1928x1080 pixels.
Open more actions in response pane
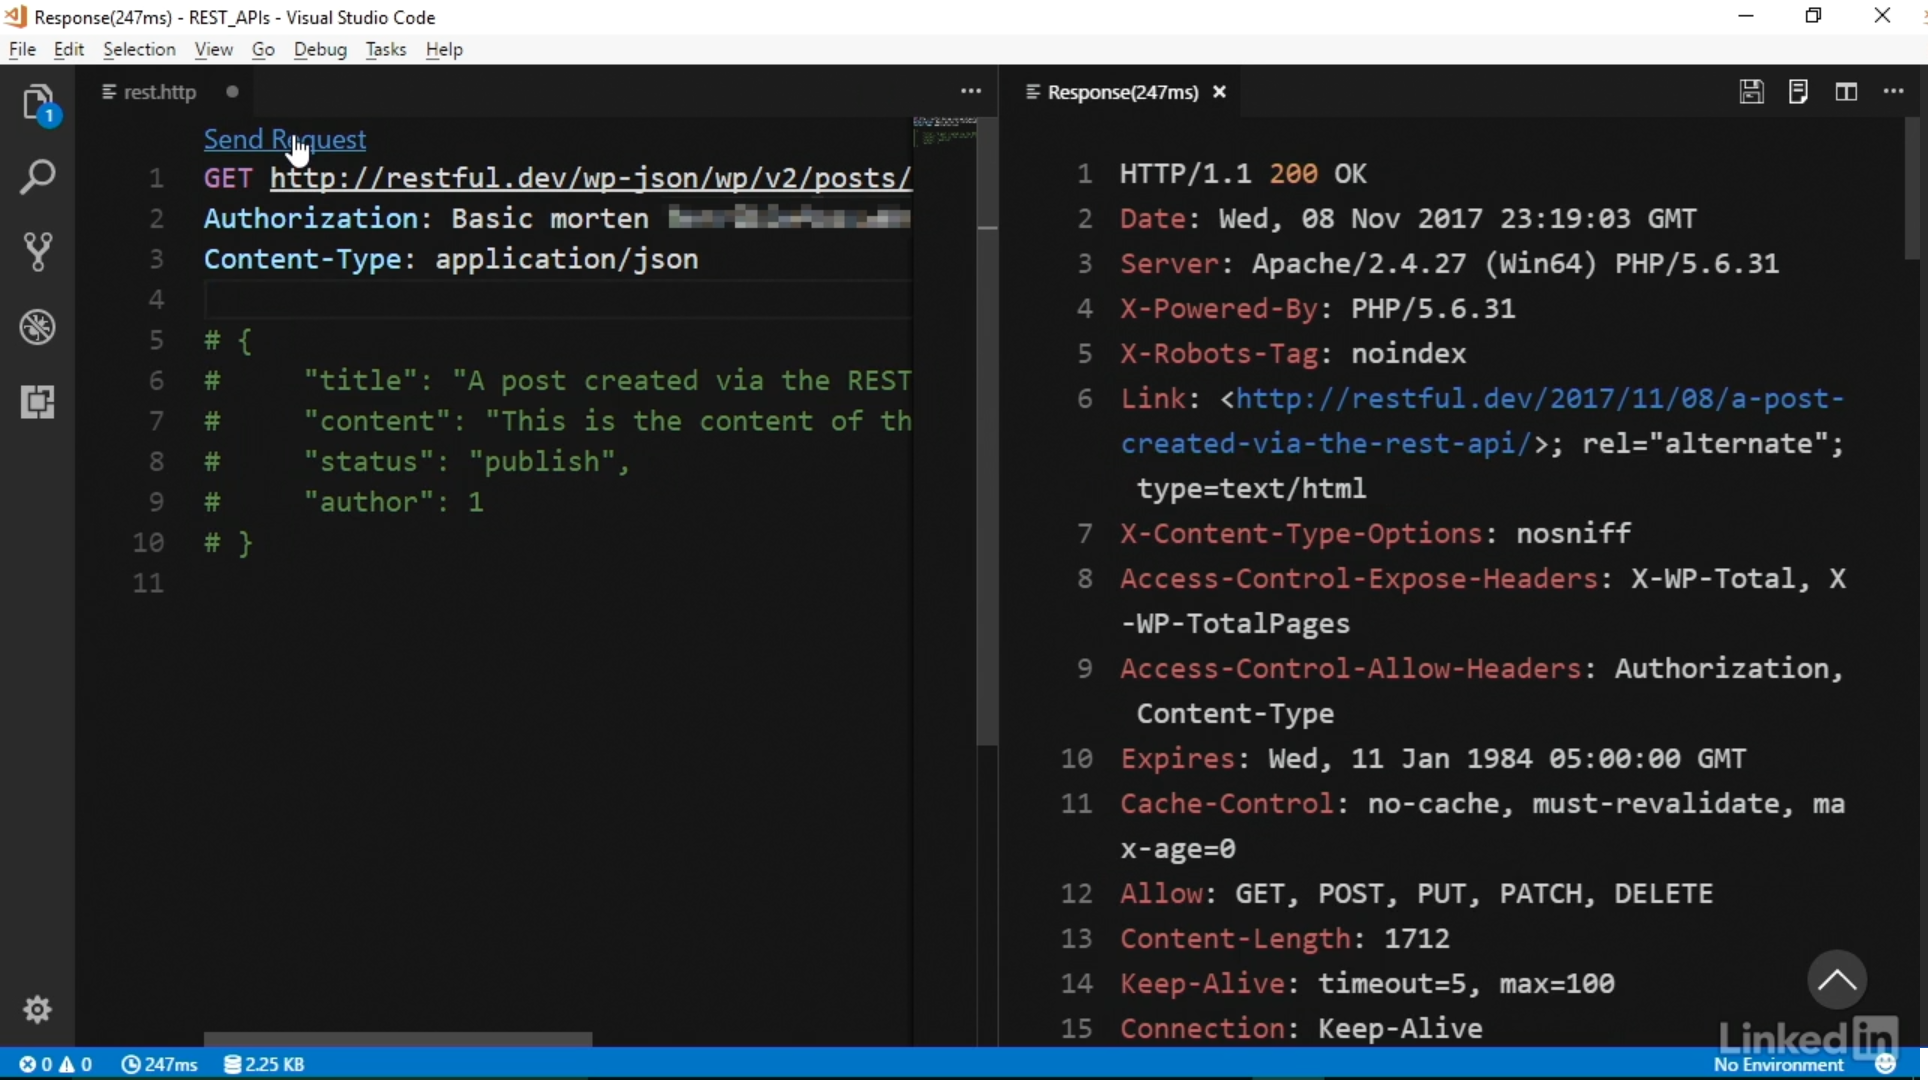pyautogui.click(x=1893, y=91)
